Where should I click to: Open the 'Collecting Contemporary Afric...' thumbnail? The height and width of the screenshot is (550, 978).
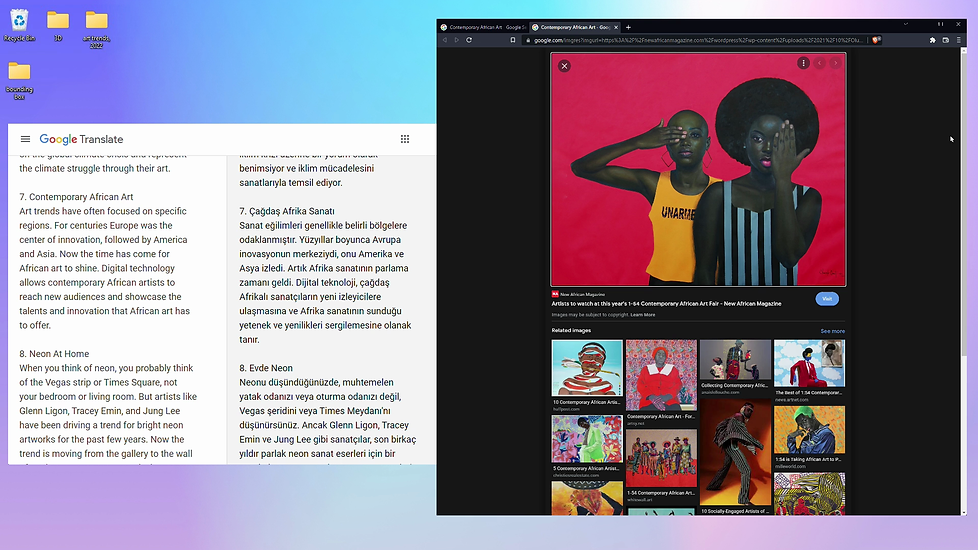735,360
